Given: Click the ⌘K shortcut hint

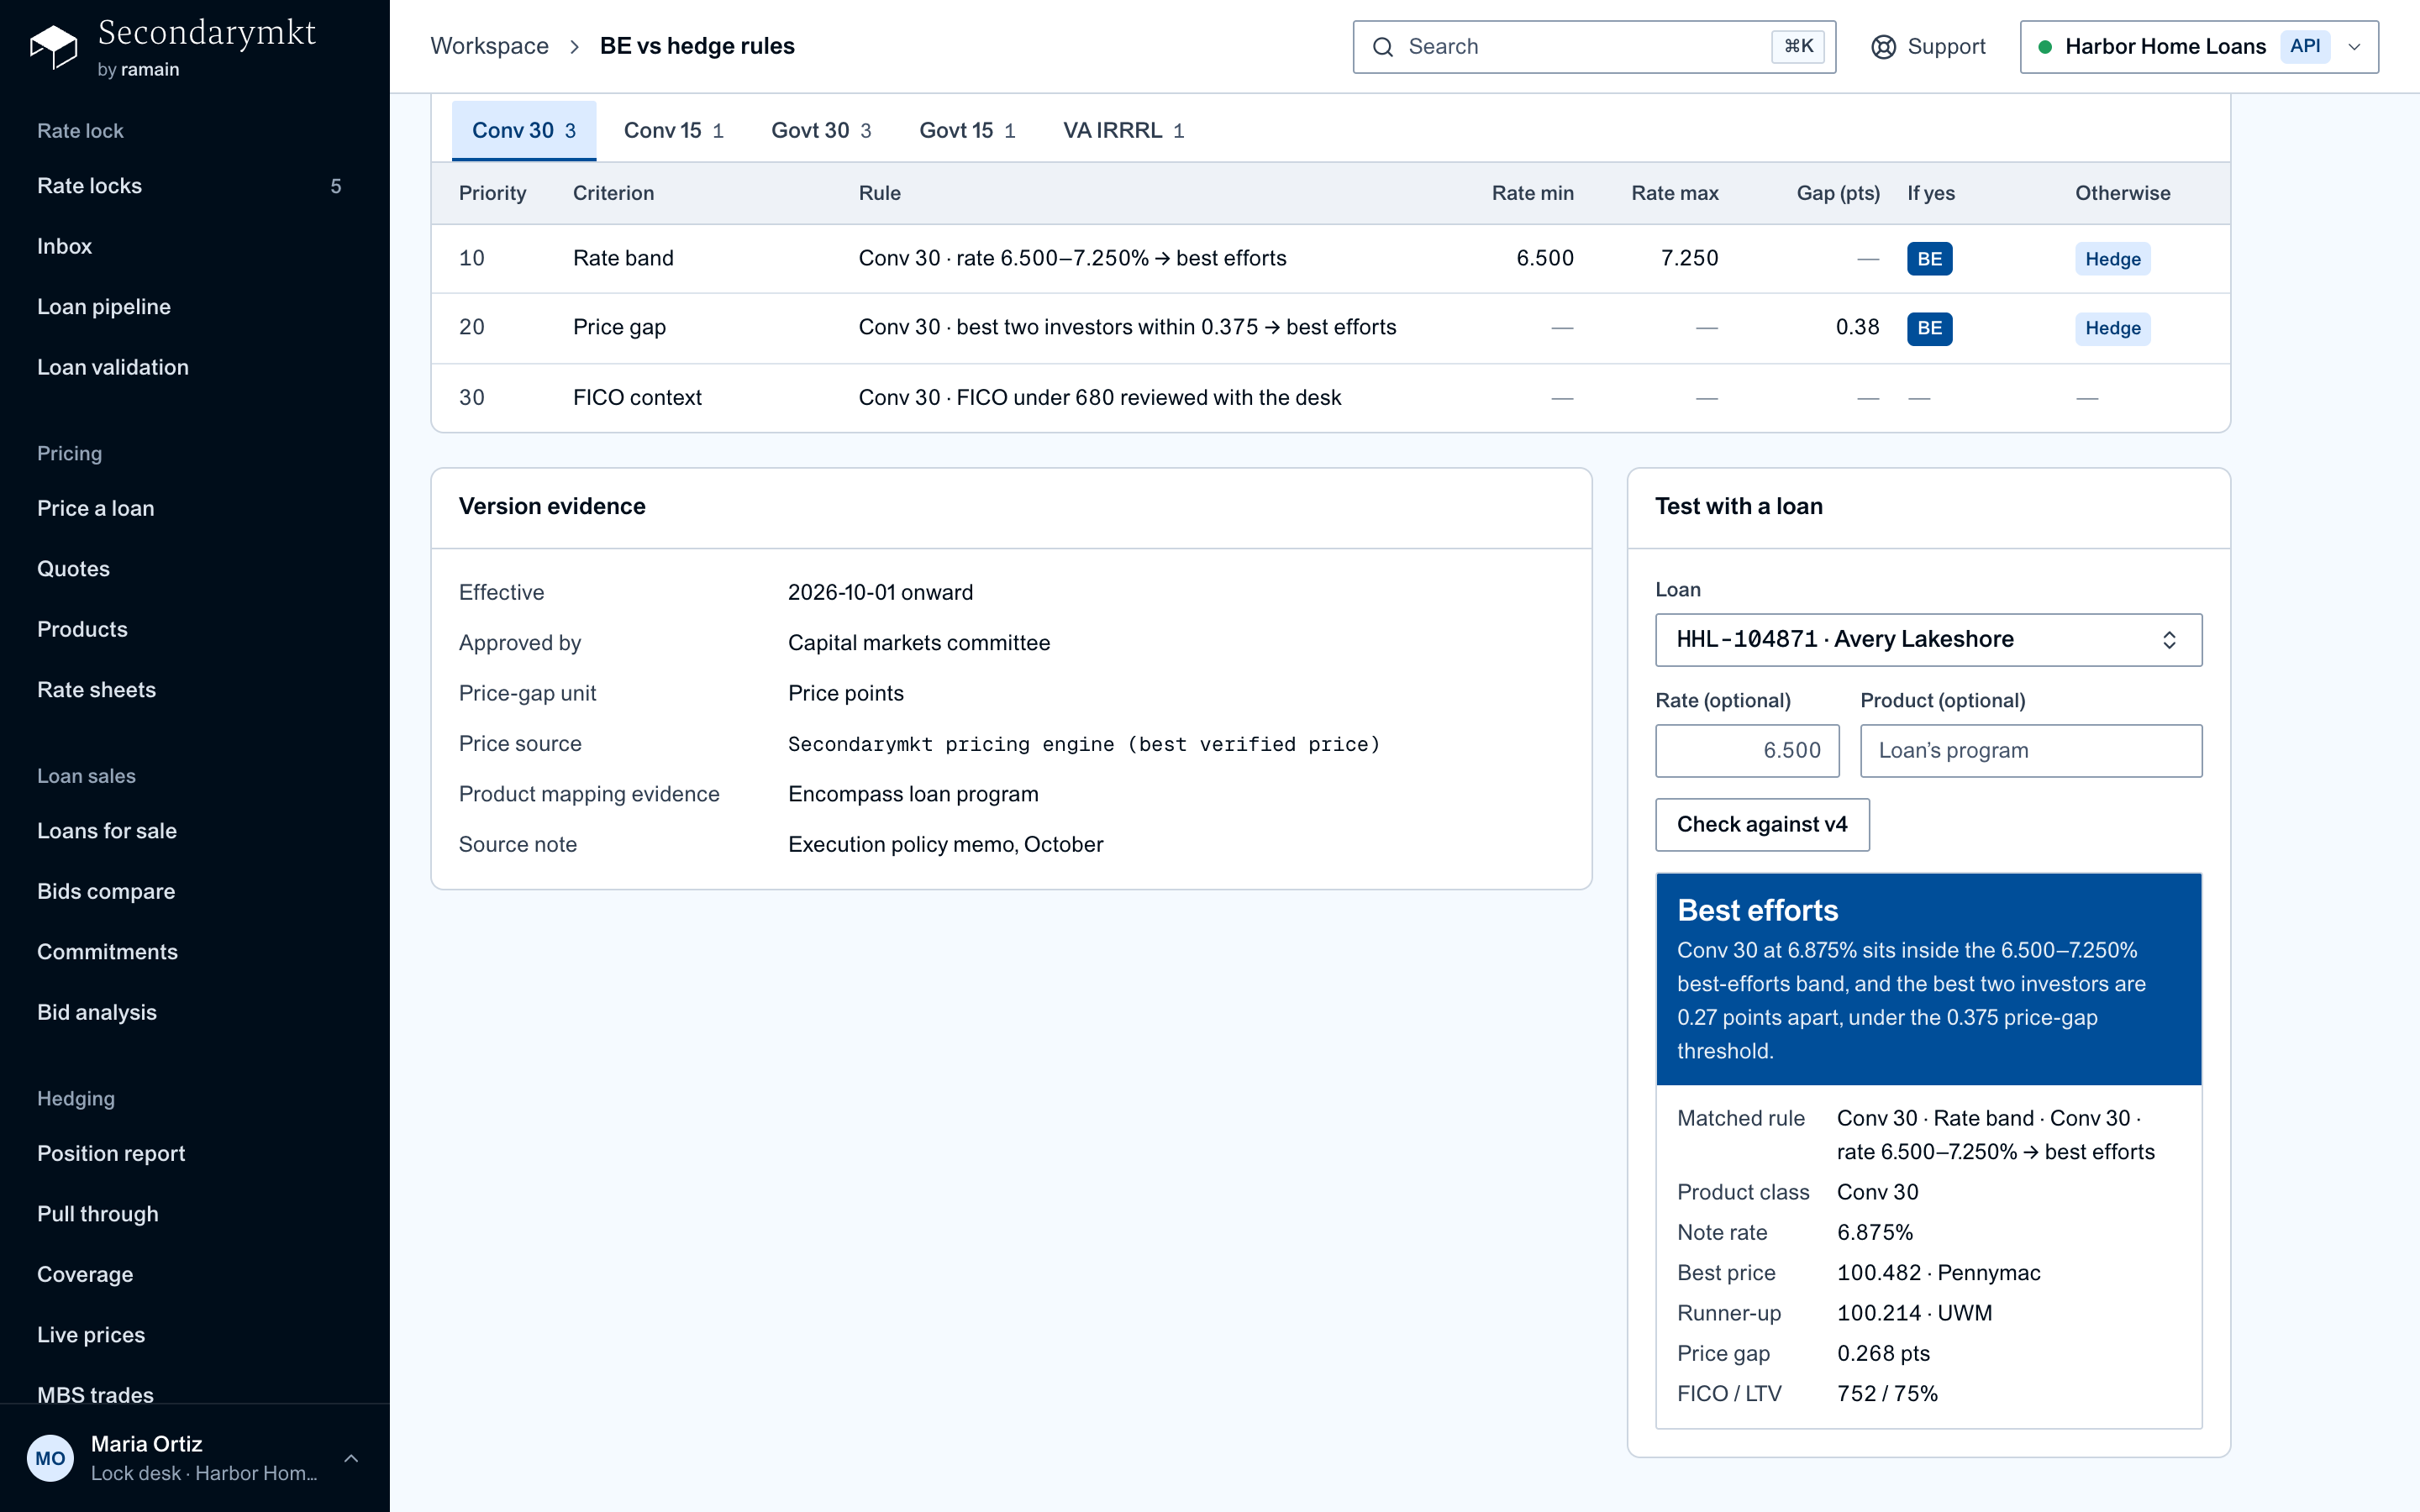Looking at the screenshot, I should (1797, 47).
